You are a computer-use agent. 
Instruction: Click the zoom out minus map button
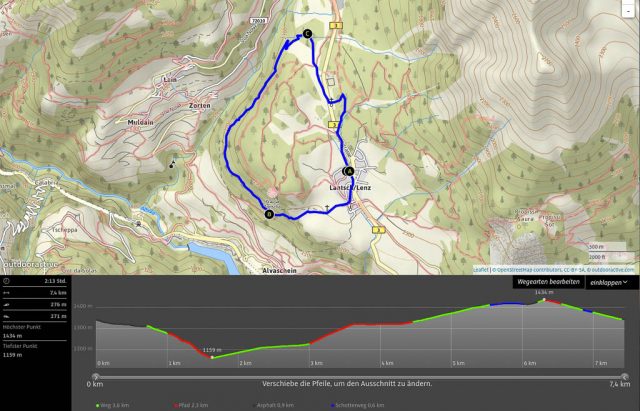[628, 11]
